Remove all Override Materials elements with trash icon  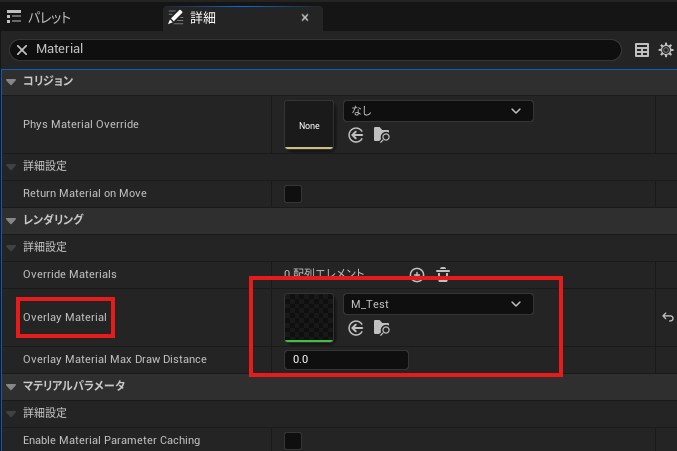point(443,273)
